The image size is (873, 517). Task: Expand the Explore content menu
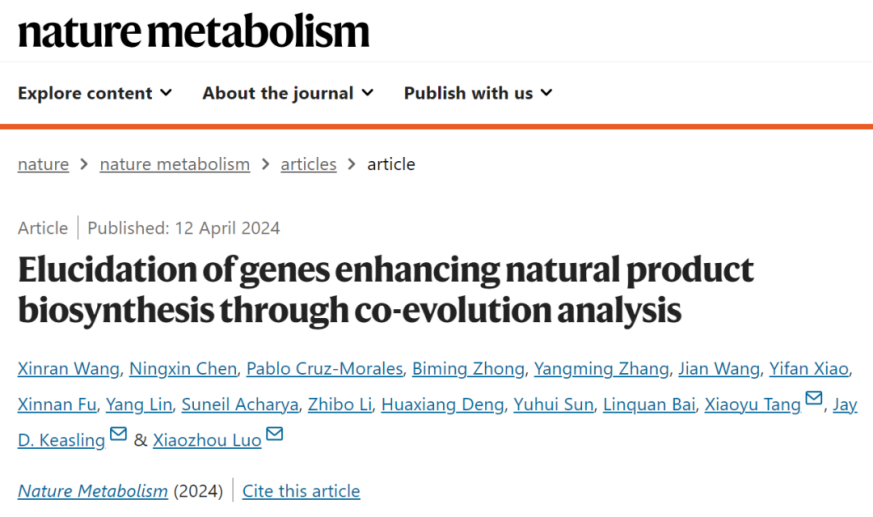tap(95, 93)
